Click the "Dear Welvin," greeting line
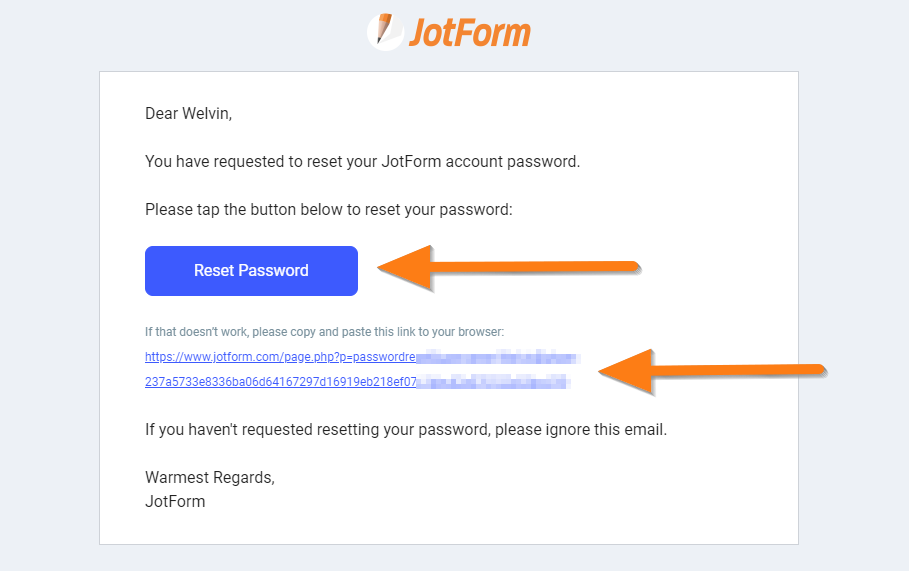This screenshot has width=909, height=571. click(x=188, y=114)
